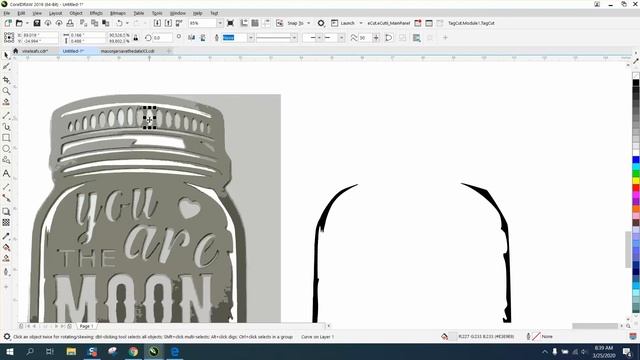Open the Object menu

pos(76,13)
